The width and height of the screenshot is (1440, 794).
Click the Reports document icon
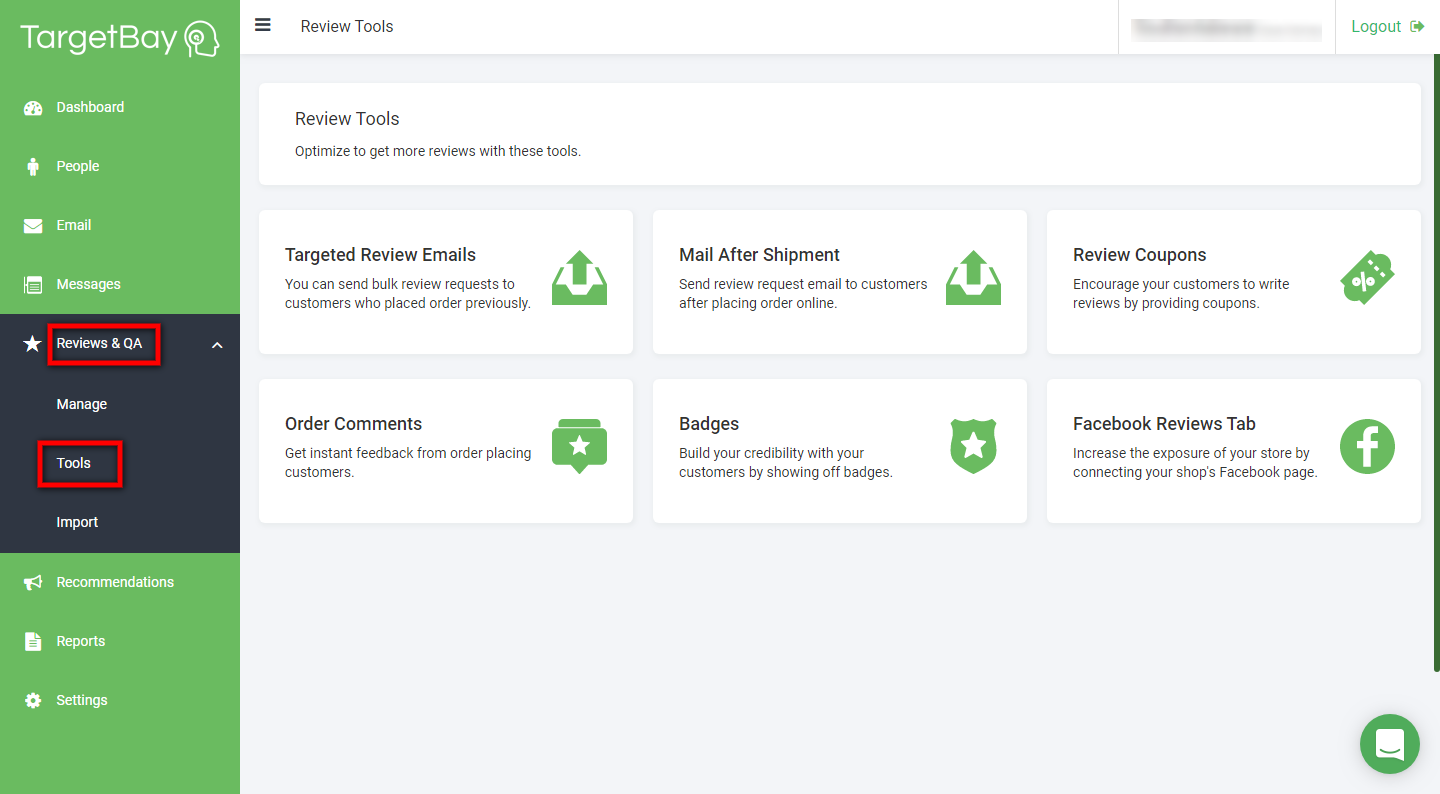(x=33, y=642)
